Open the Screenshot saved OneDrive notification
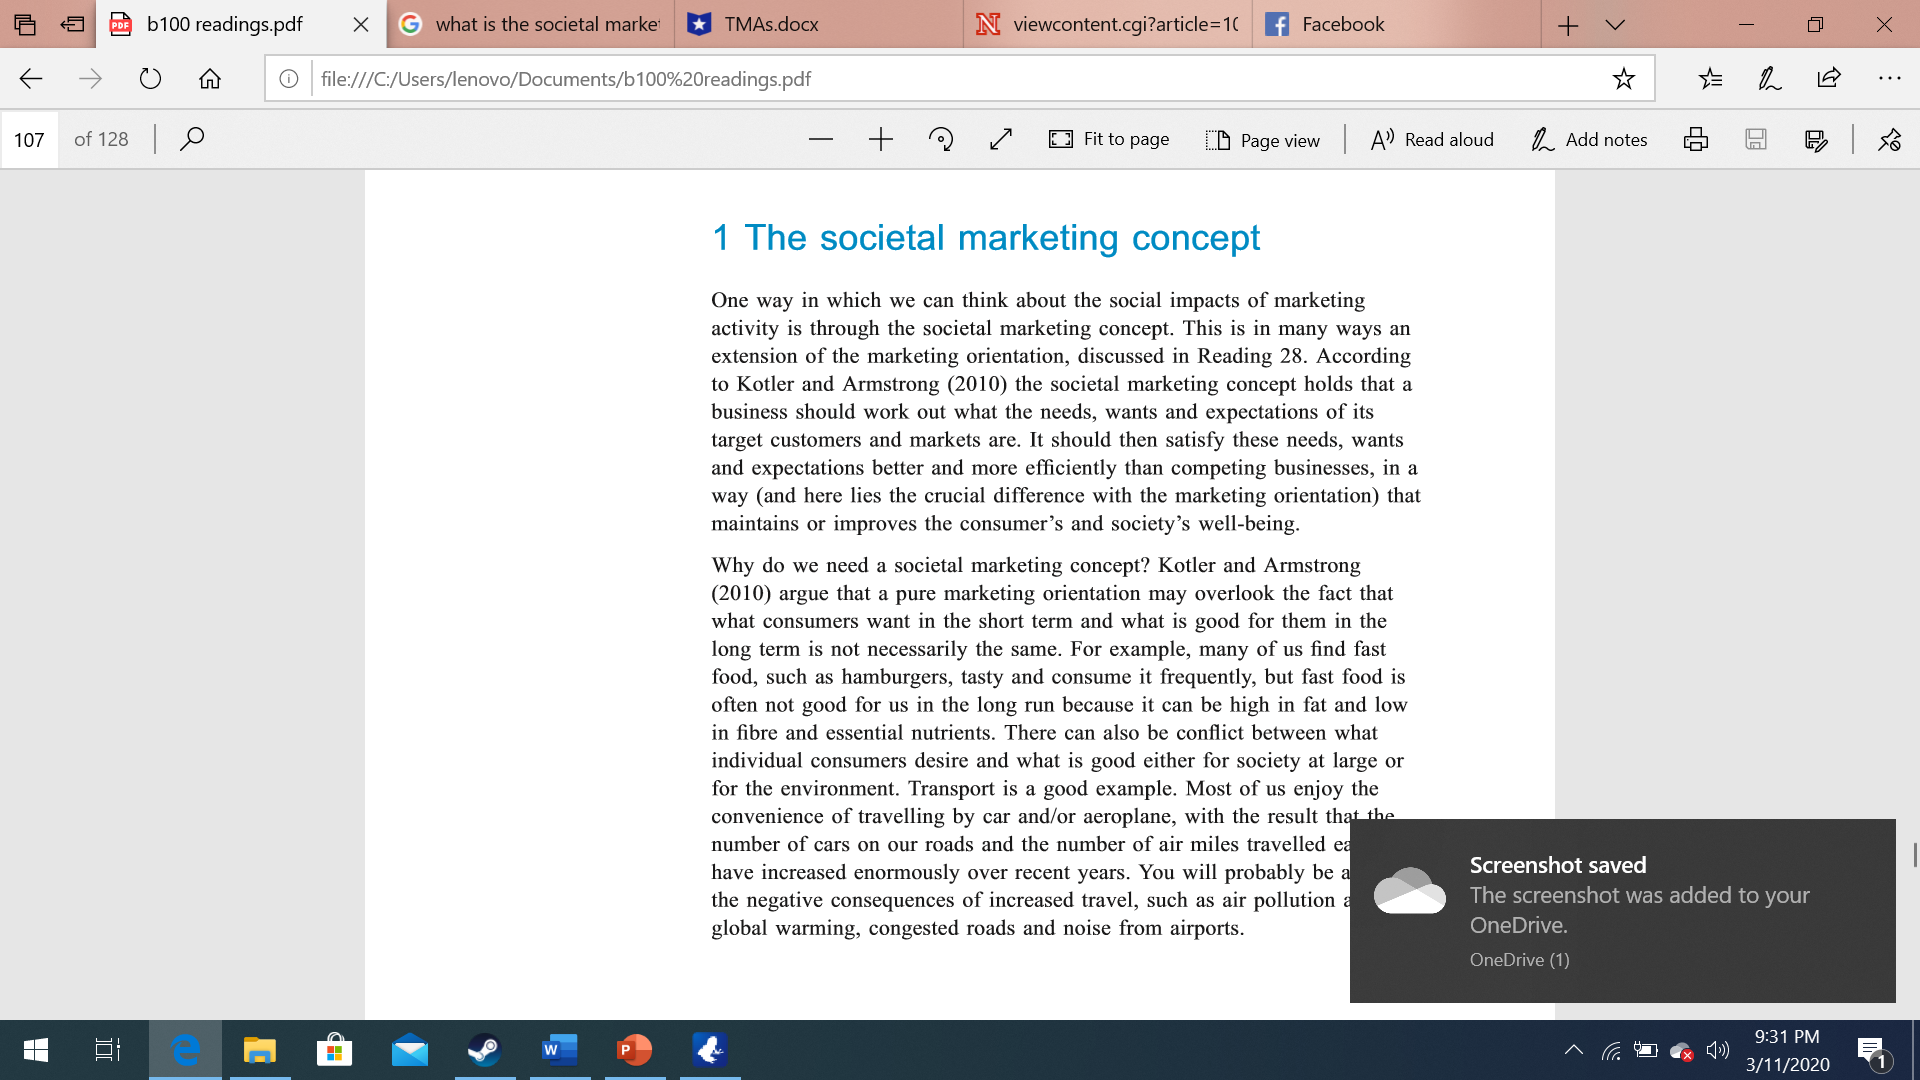The width and height of the screenshot is (1920, 1080). coord(1622,910)
